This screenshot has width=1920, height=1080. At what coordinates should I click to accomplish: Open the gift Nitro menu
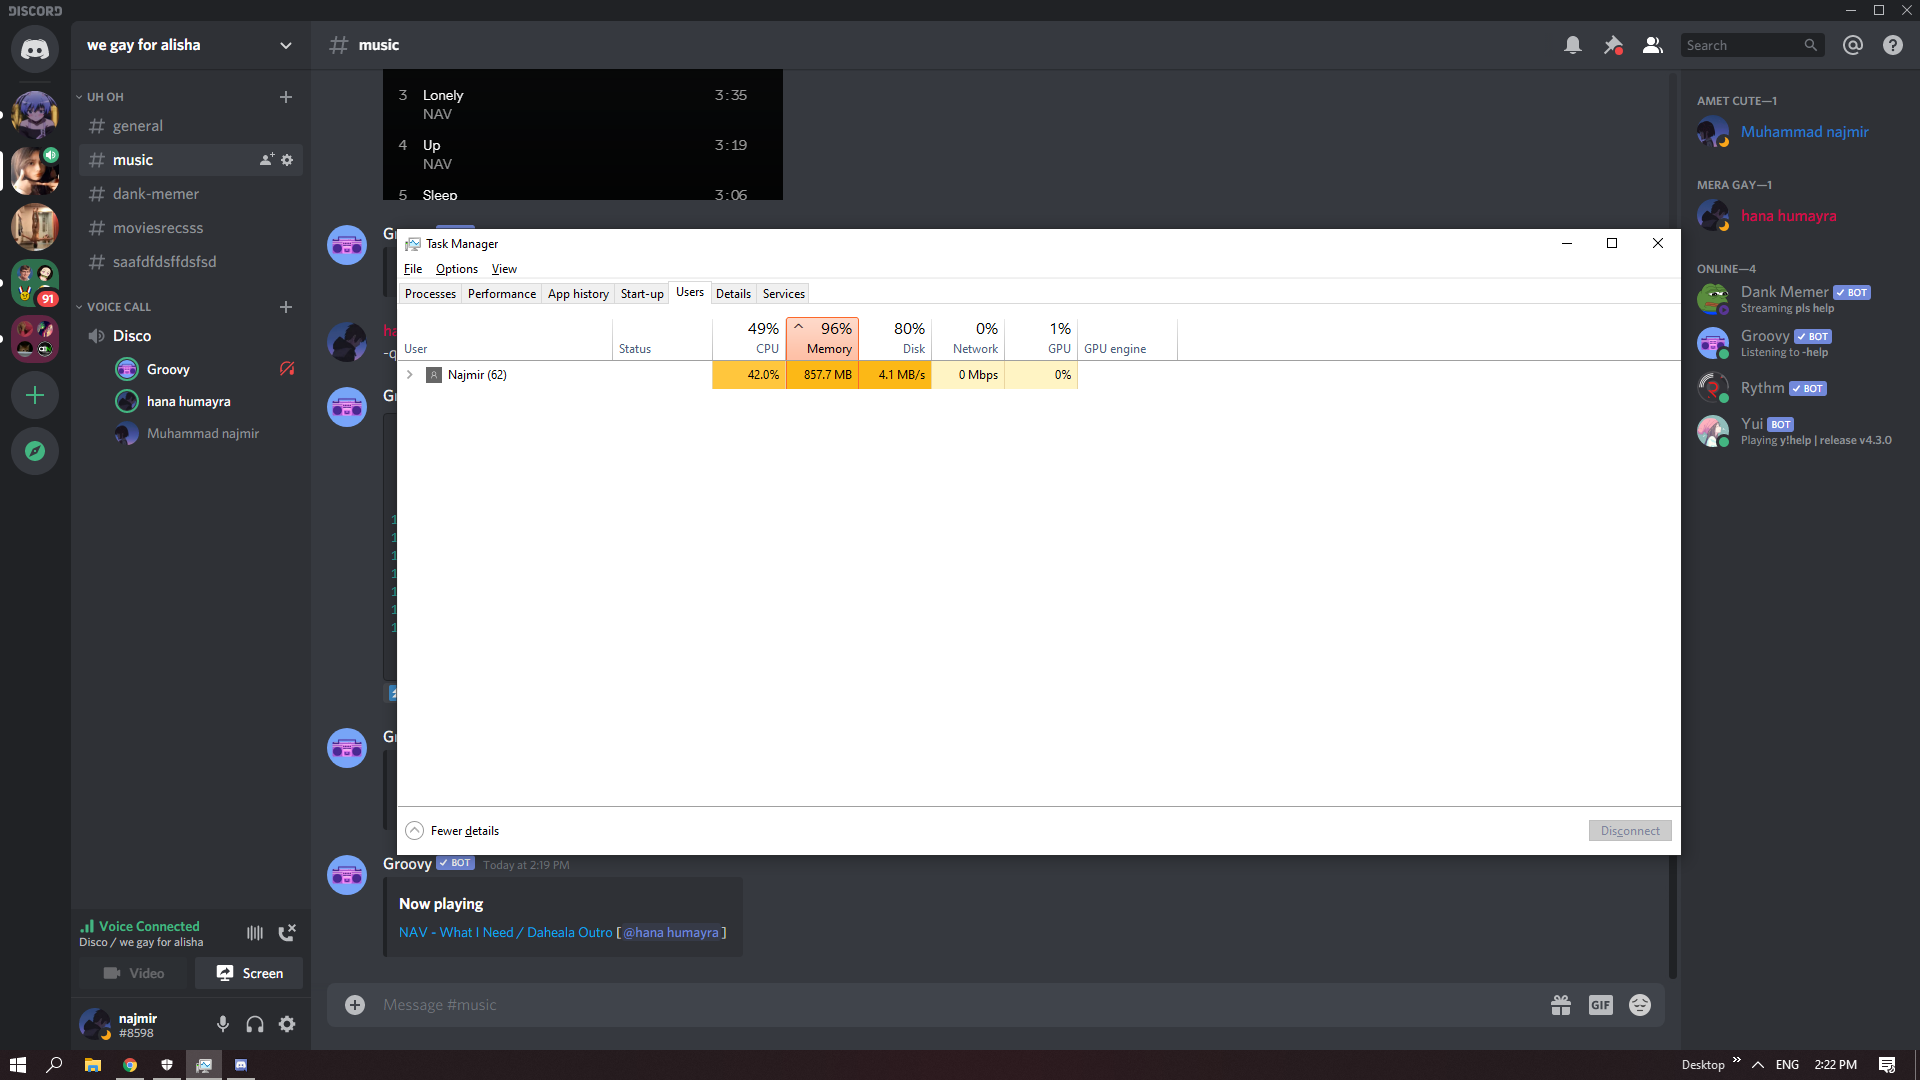pos(1561,1005)
